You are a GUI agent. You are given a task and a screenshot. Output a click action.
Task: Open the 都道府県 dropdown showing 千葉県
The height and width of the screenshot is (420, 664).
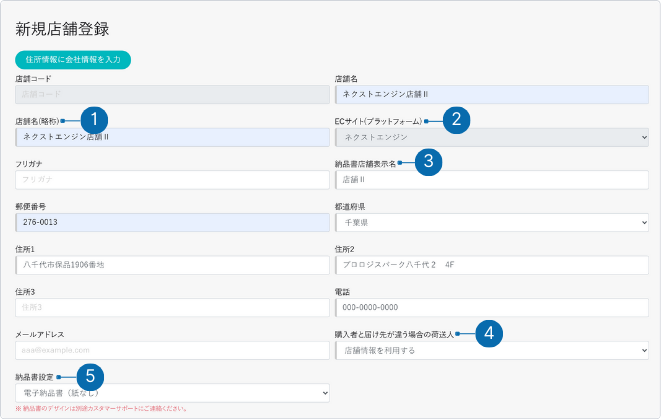tap(492, 222)
